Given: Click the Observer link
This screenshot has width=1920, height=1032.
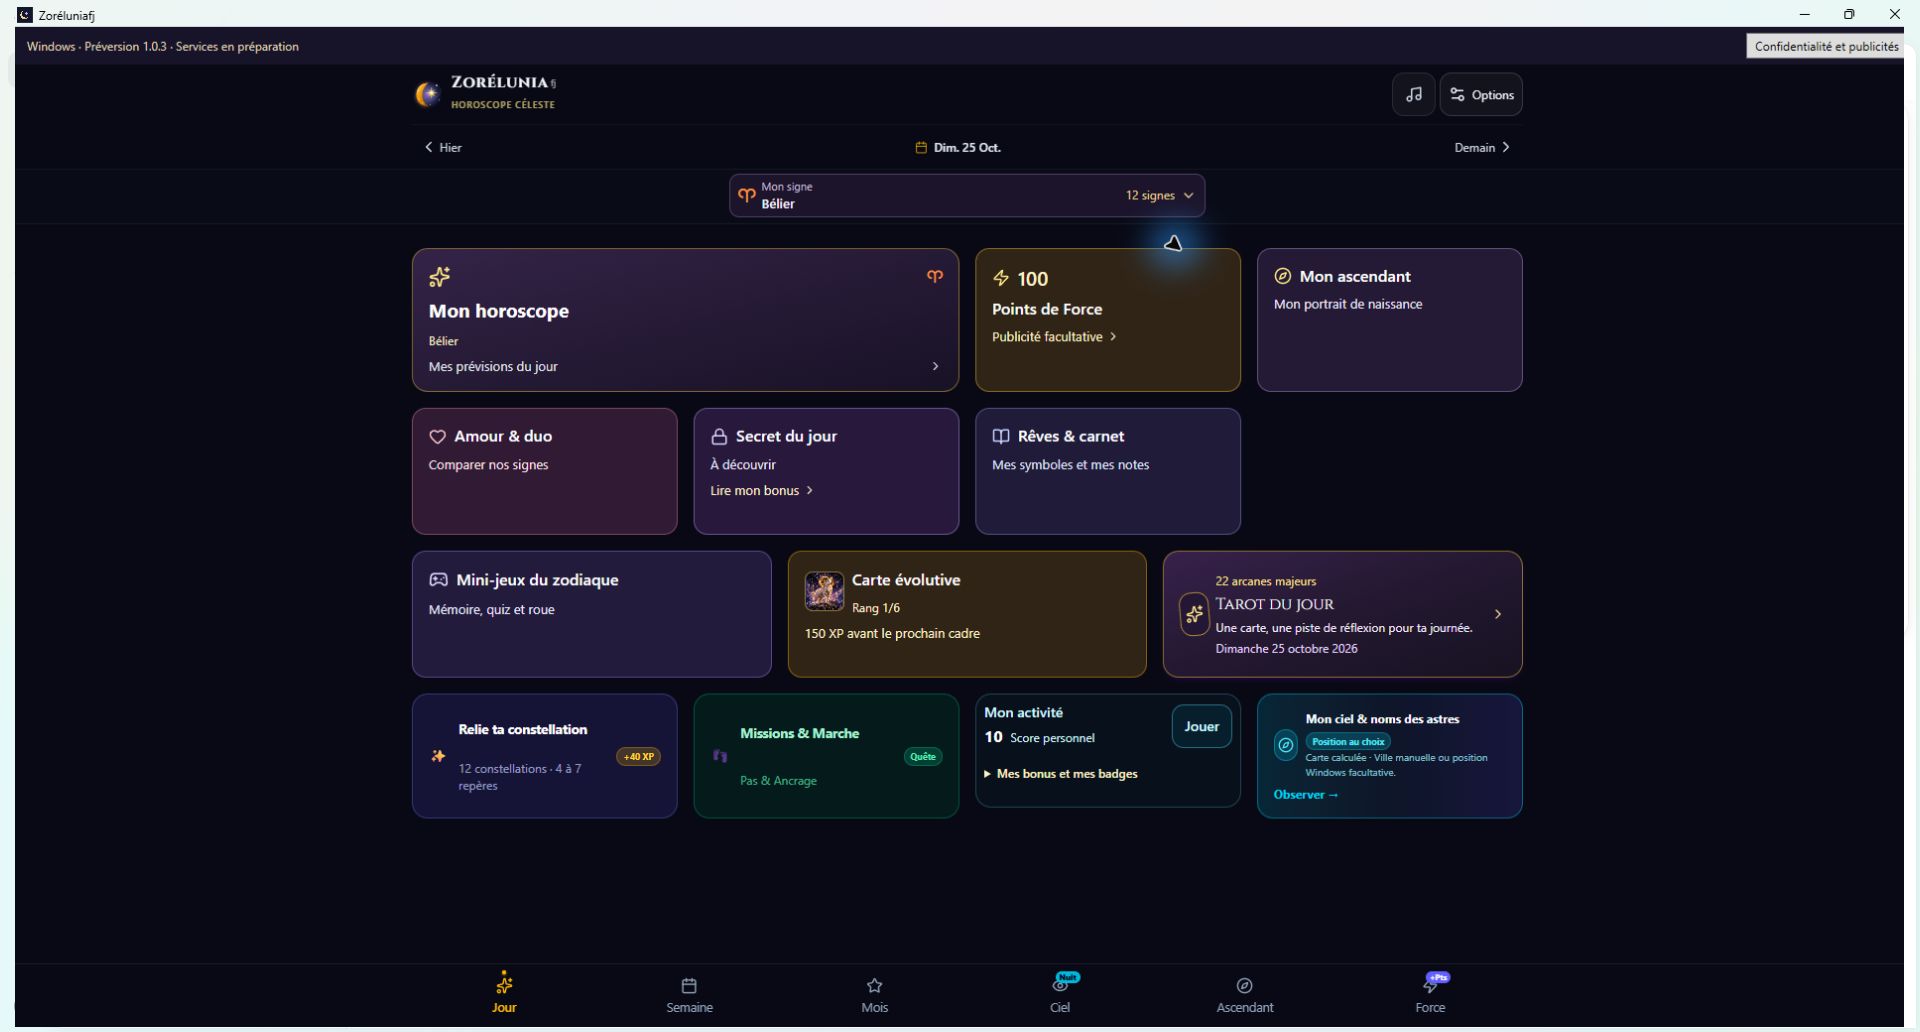Looking at the screenshot, I should pos(1306,795).
